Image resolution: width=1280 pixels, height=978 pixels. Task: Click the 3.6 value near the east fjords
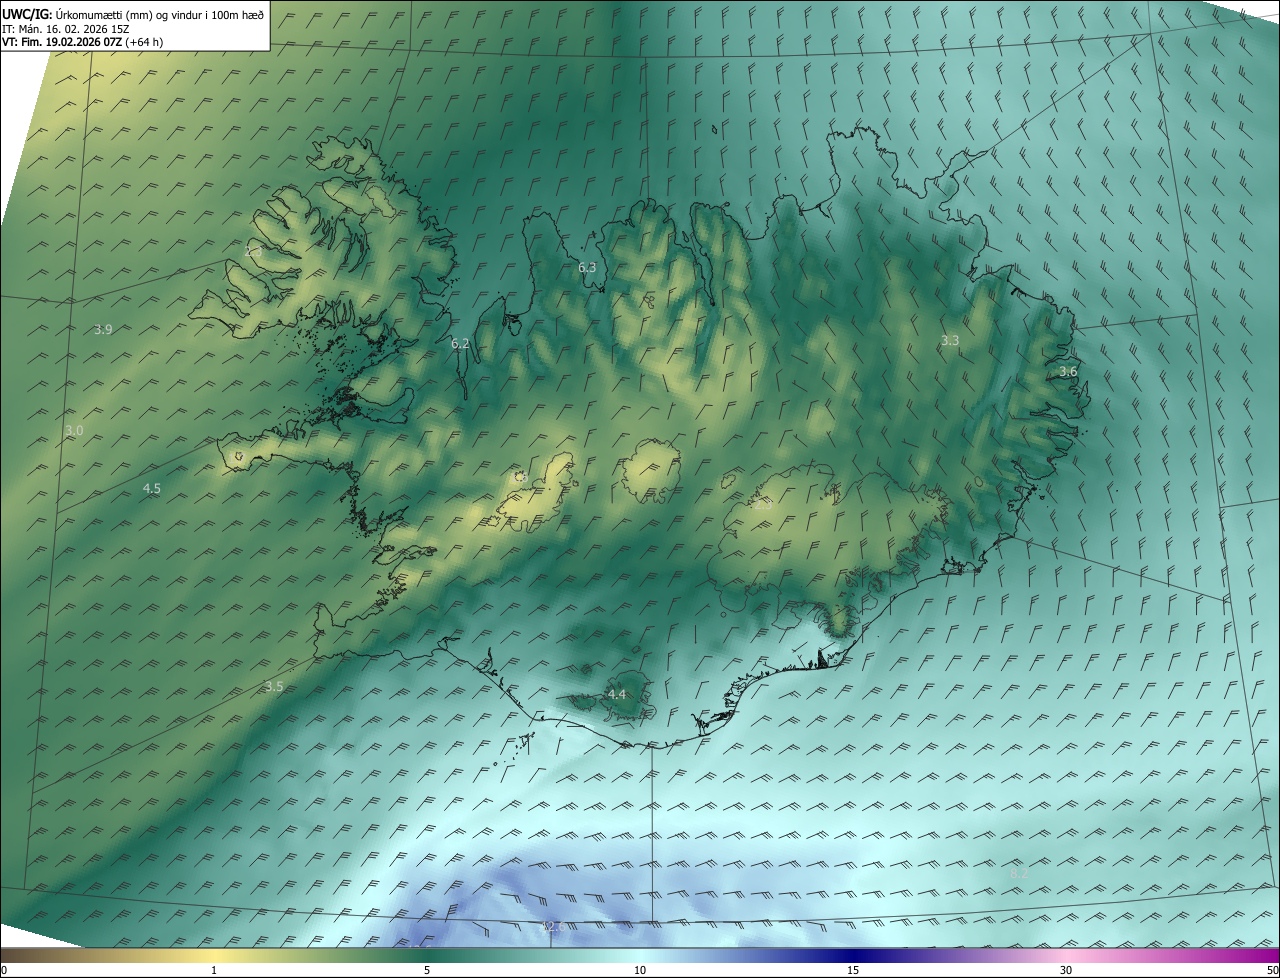tap(1068, 372)
